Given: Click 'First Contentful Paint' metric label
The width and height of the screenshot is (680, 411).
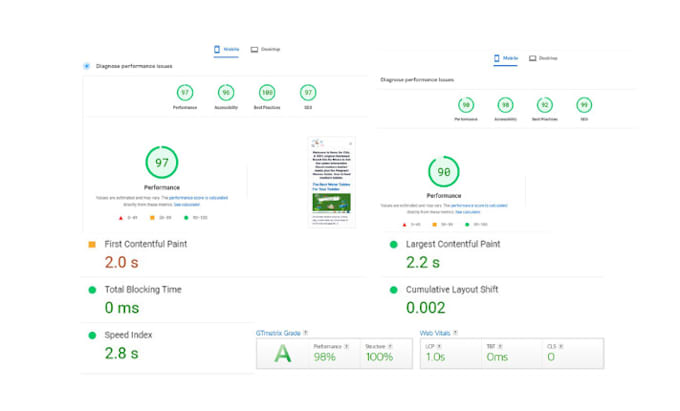Looking at the screenshot, I should point(146,244).
